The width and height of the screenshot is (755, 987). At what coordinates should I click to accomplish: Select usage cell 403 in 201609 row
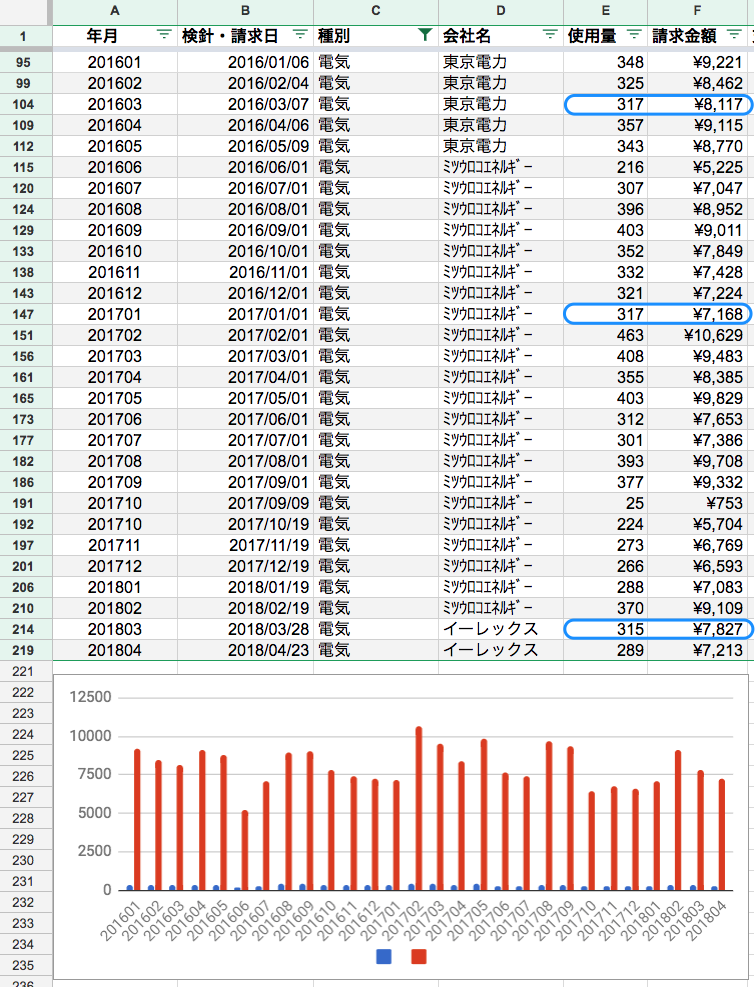(605, 230)
